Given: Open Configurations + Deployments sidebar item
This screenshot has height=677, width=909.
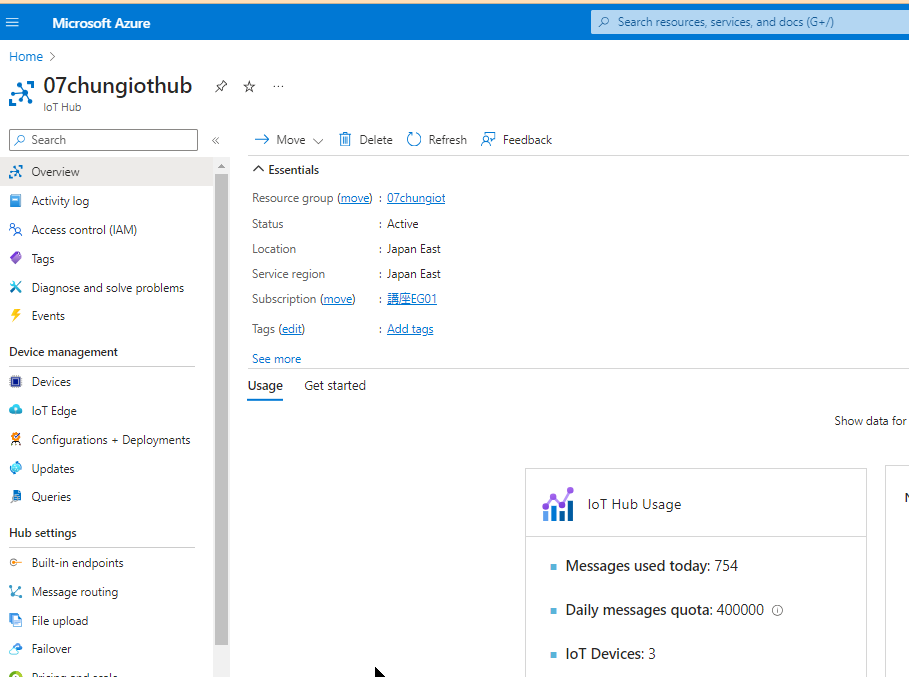Looking at the screenshot, I should (107, 439).
